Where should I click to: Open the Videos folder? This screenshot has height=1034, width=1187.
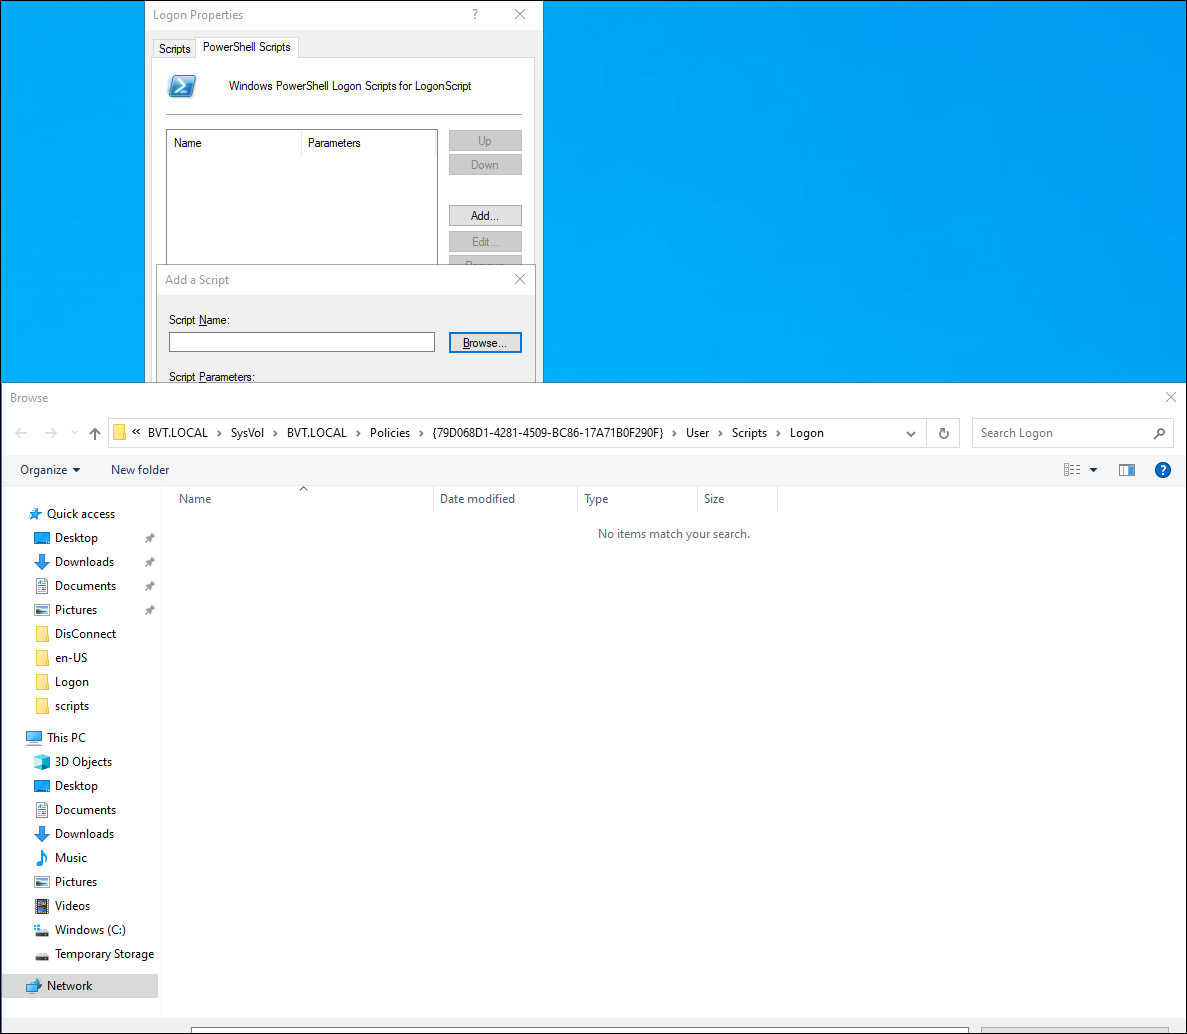(72, 906)
